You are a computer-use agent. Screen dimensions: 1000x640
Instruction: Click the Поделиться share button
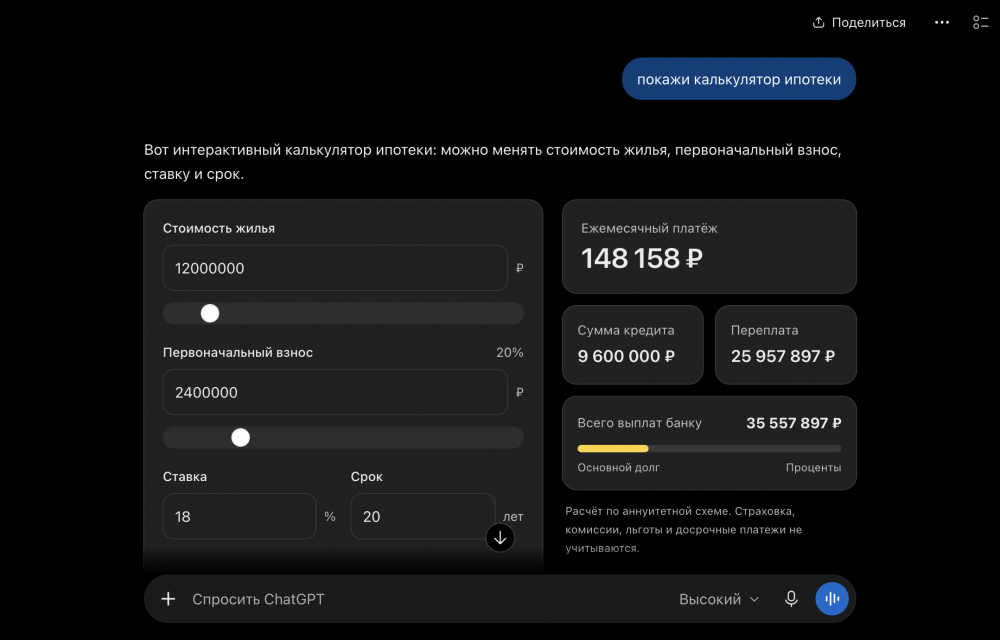pyautogui.click(x=858, y=23)
